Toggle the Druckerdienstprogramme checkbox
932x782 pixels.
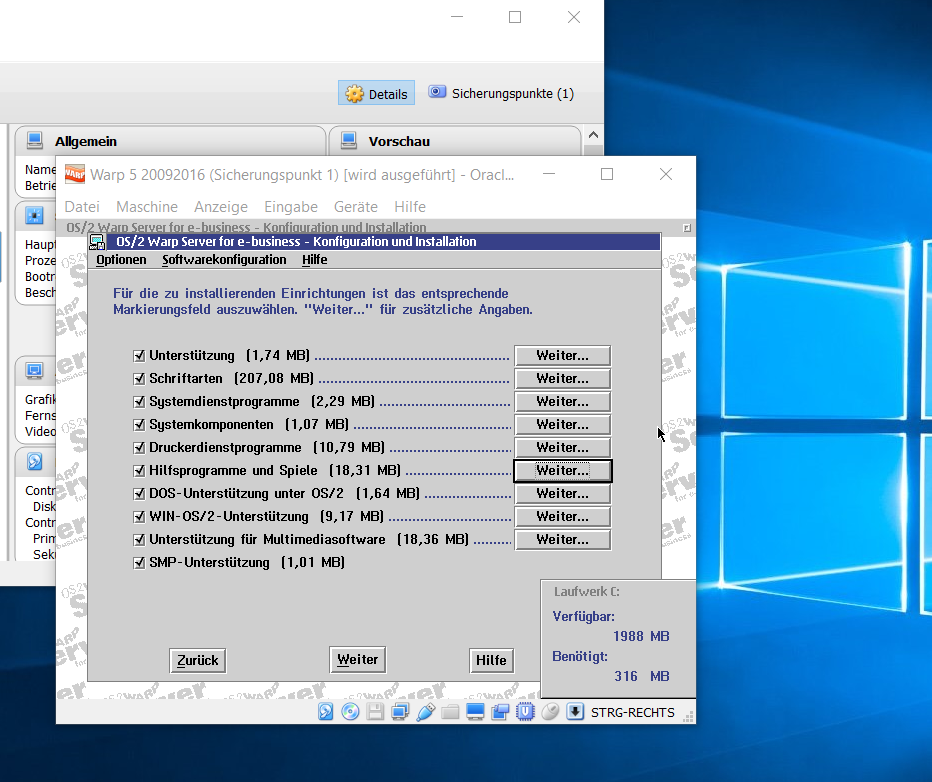coord(139,447)
